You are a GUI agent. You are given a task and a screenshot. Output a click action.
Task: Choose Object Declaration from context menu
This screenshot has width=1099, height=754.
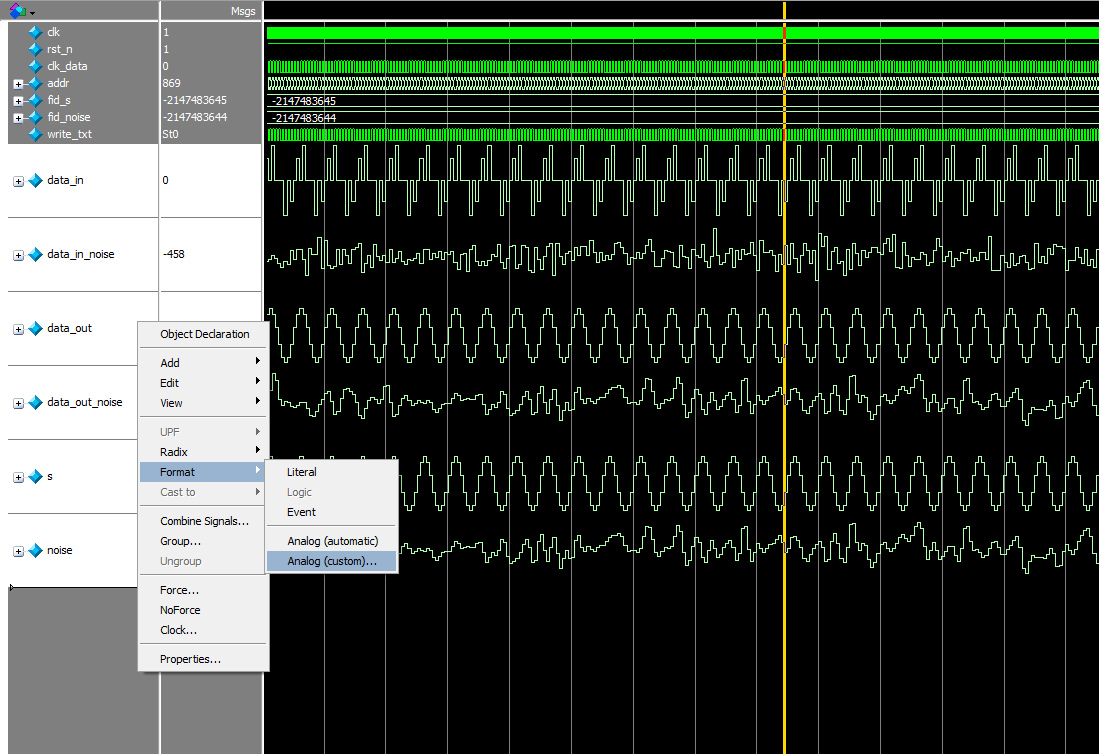point(203,334)
